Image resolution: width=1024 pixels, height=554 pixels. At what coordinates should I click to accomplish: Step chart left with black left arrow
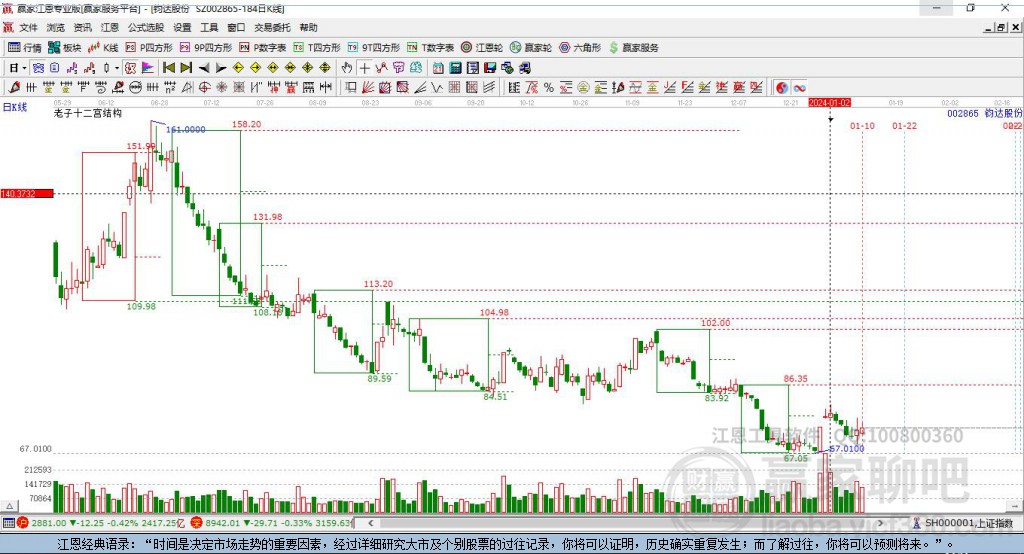click(x=204, y=68)
